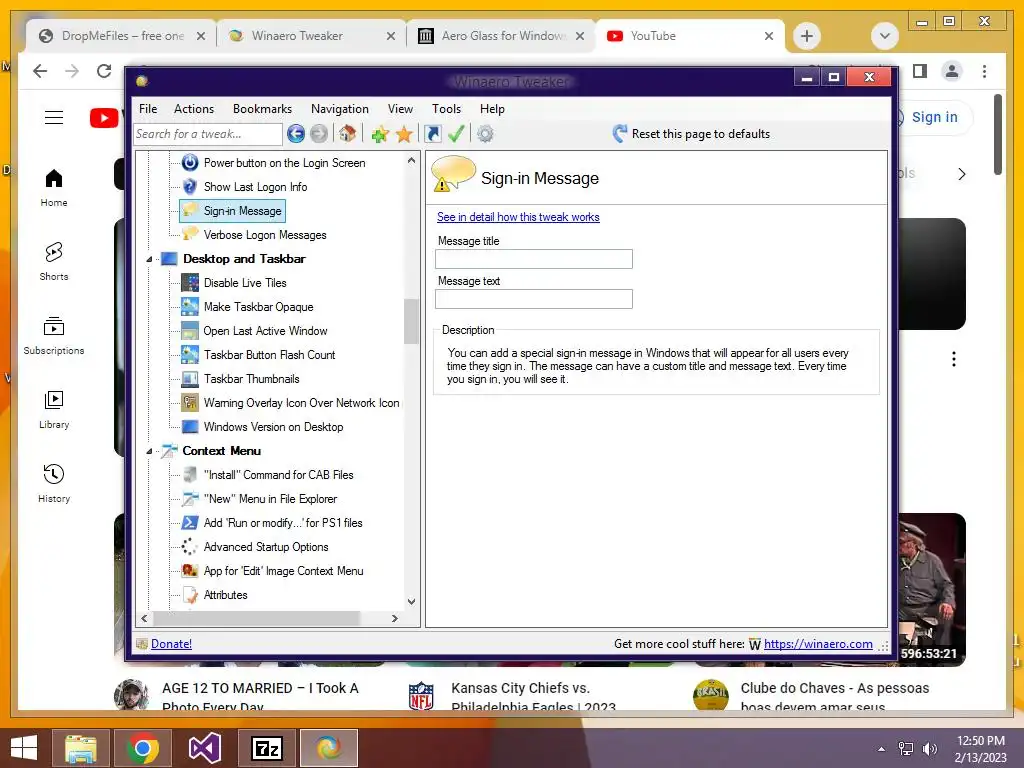The height and width of the screenshot is (768, 1024).
Task: Open a new browser tab
Action: click(807, 36)
